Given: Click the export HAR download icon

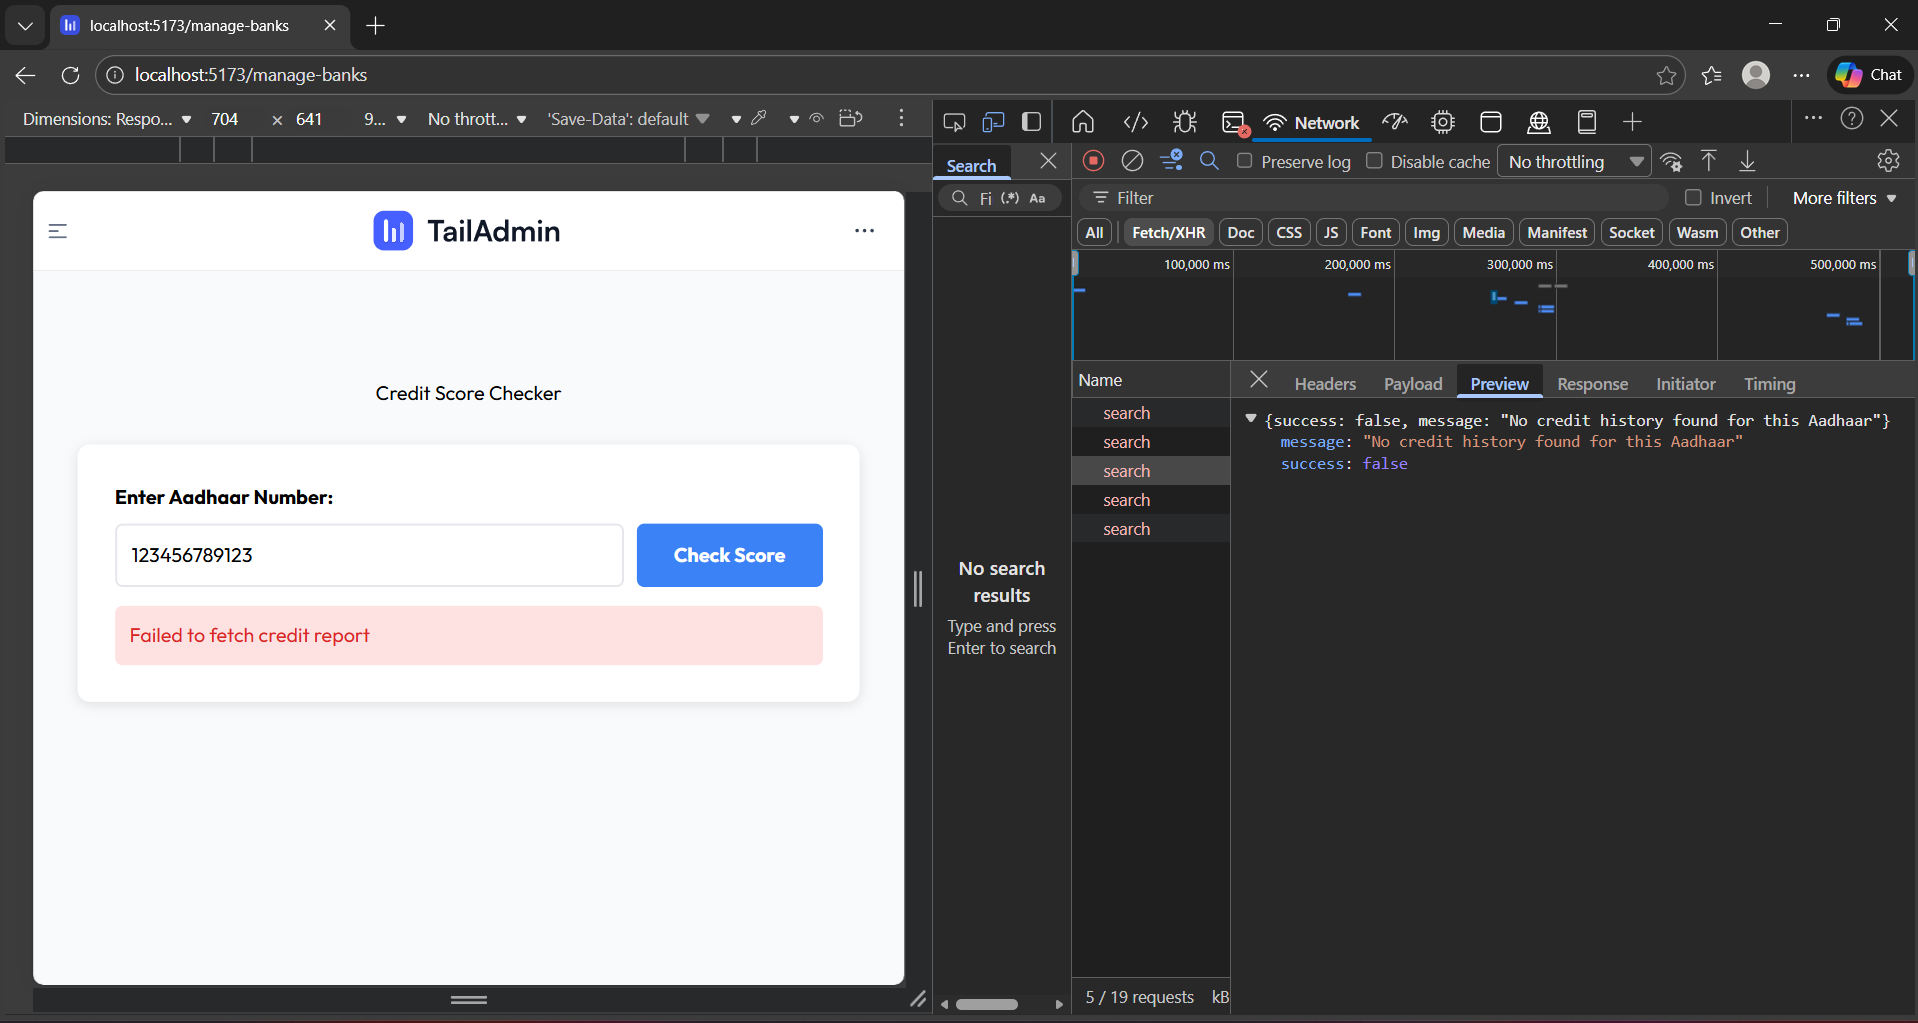Looking at the screenshot, I should [1747, 161].
